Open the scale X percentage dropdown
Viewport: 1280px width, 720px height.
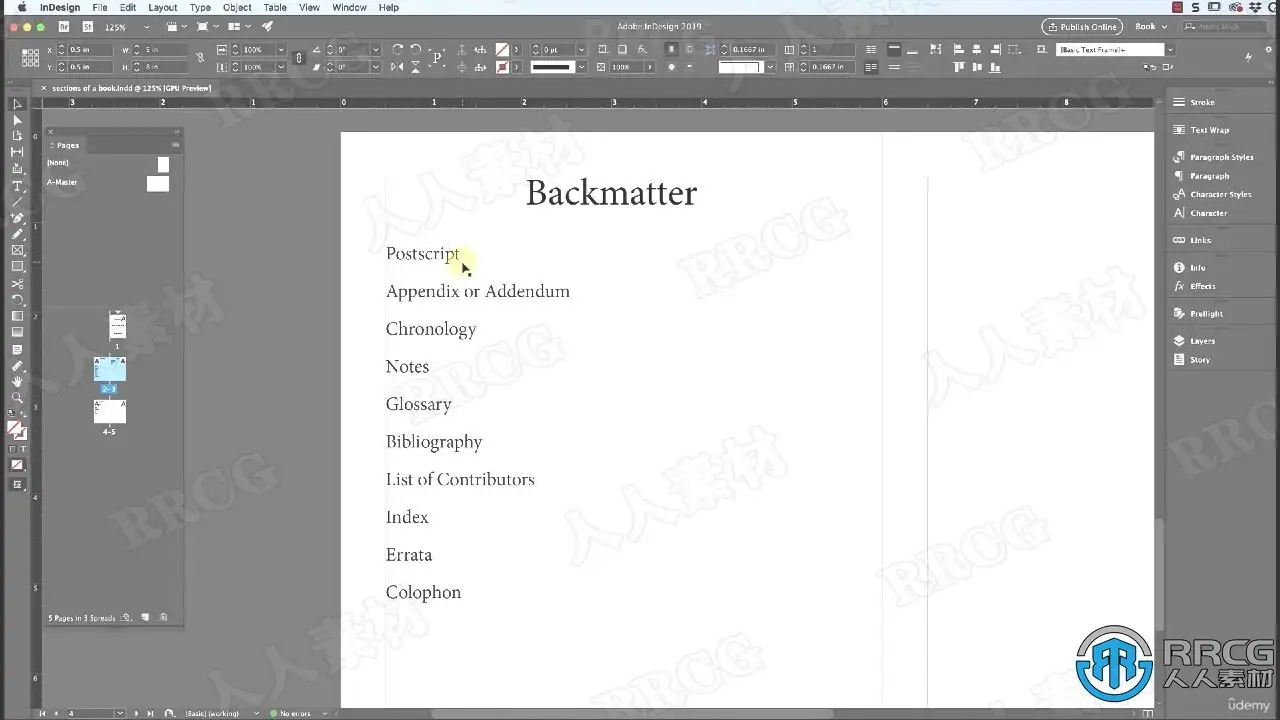tap(281, 49)
